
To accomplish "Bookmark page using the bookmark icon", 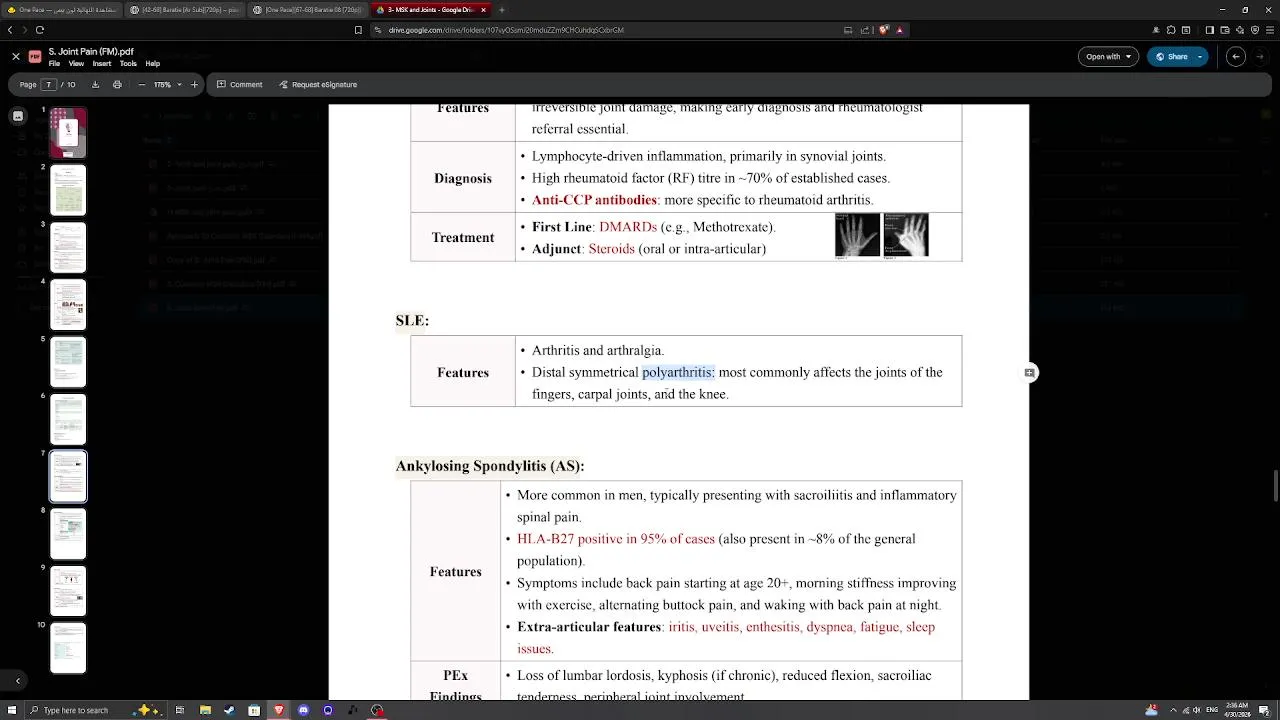I will tap(358, 30).
